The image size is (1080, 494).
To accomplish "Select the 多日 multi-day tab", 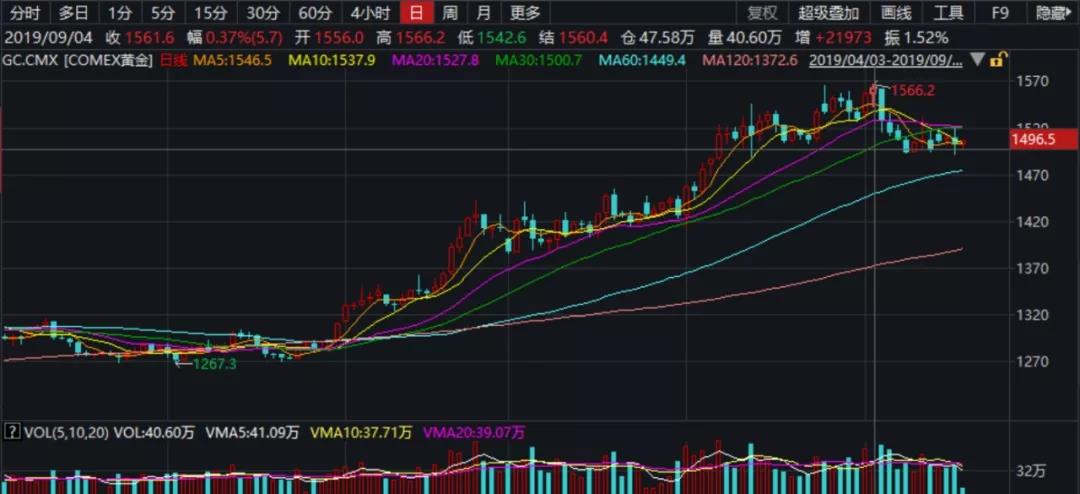I will click(x=74, y=13).
